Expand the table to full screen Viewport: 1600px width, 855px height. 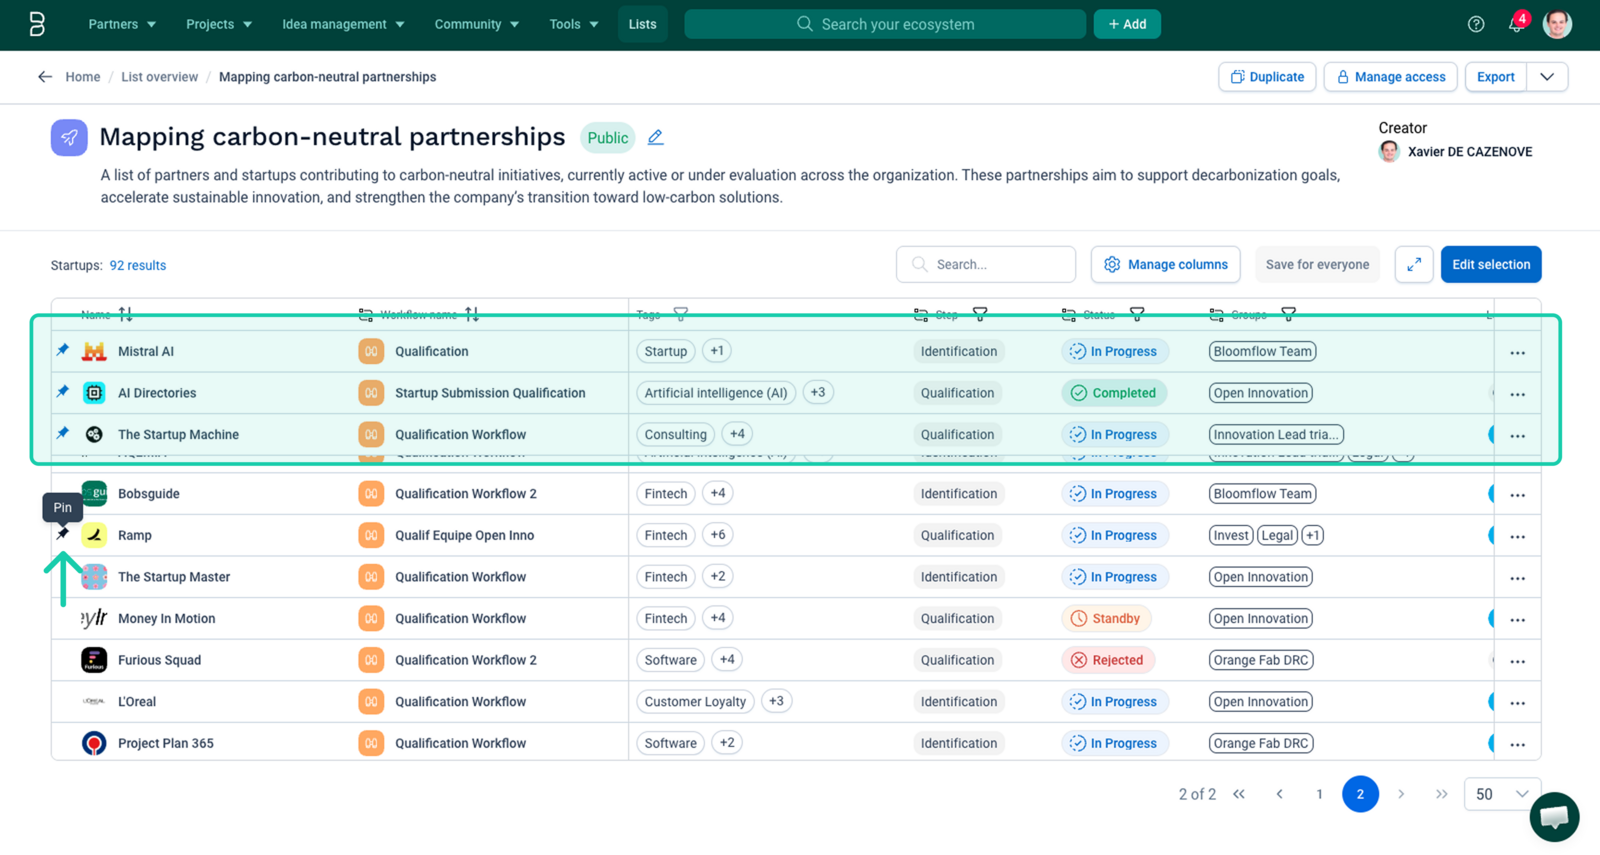tap(1414, 265)
